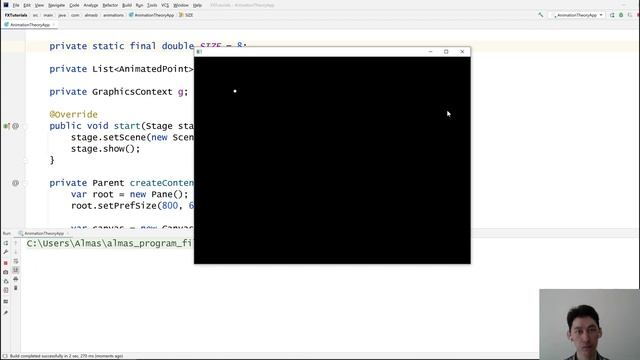640x360 pixels.
Task: Click the camera dump threads icon
Action: (x=6, y=272)
